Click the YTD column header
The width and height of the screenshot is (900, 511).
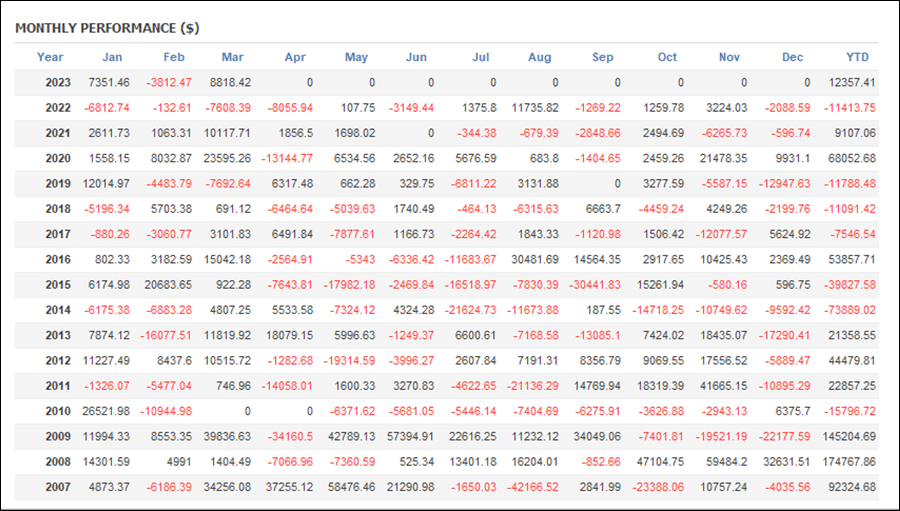[x=857, y=57]
